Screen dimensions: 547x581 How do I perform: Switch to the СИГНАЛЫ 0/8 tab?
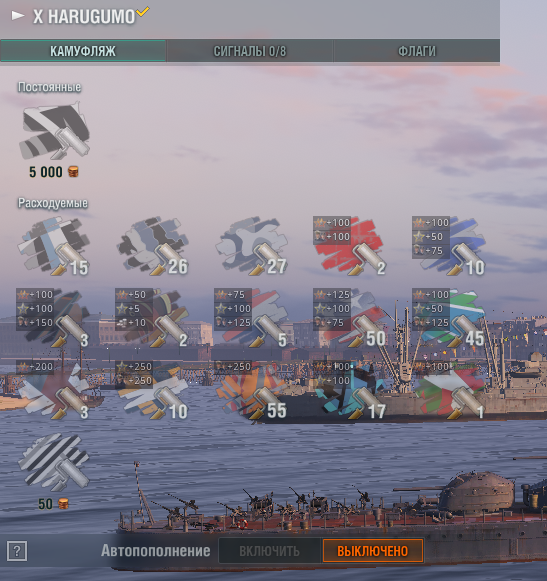(250, 51)
